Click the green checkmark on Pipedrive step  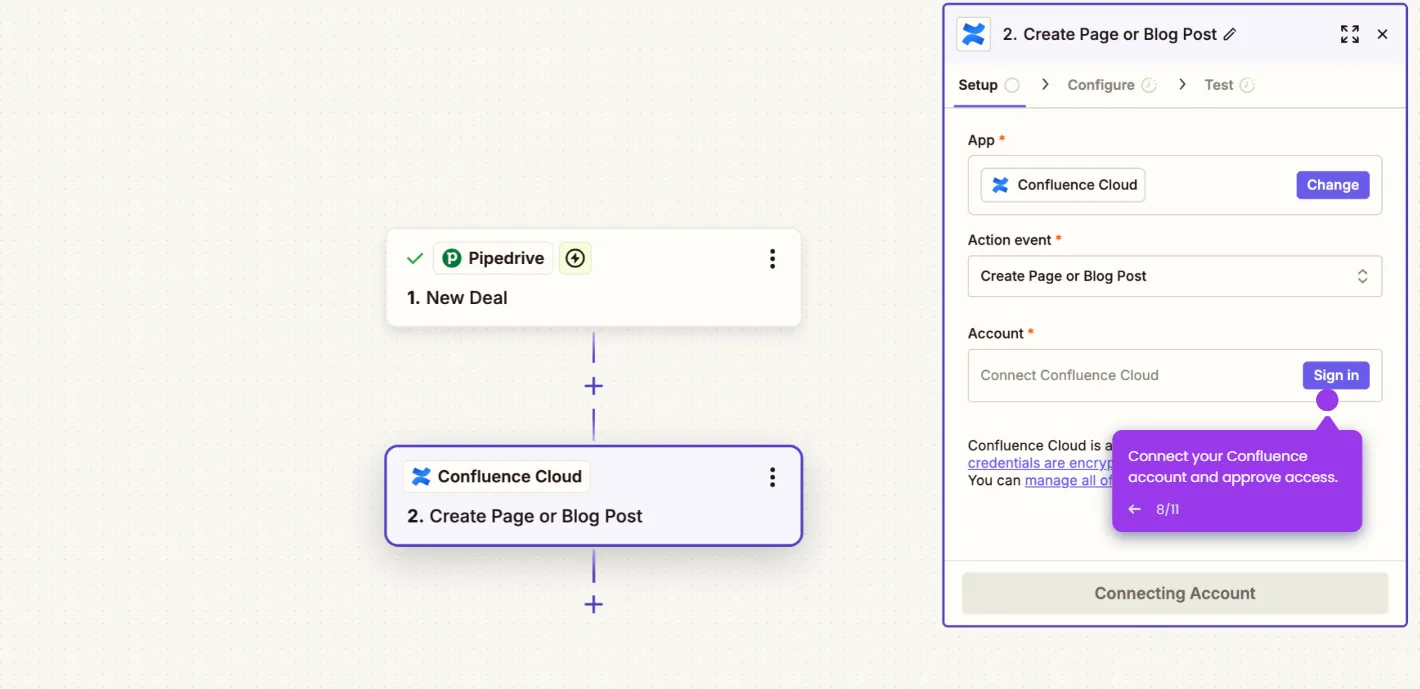415,259
